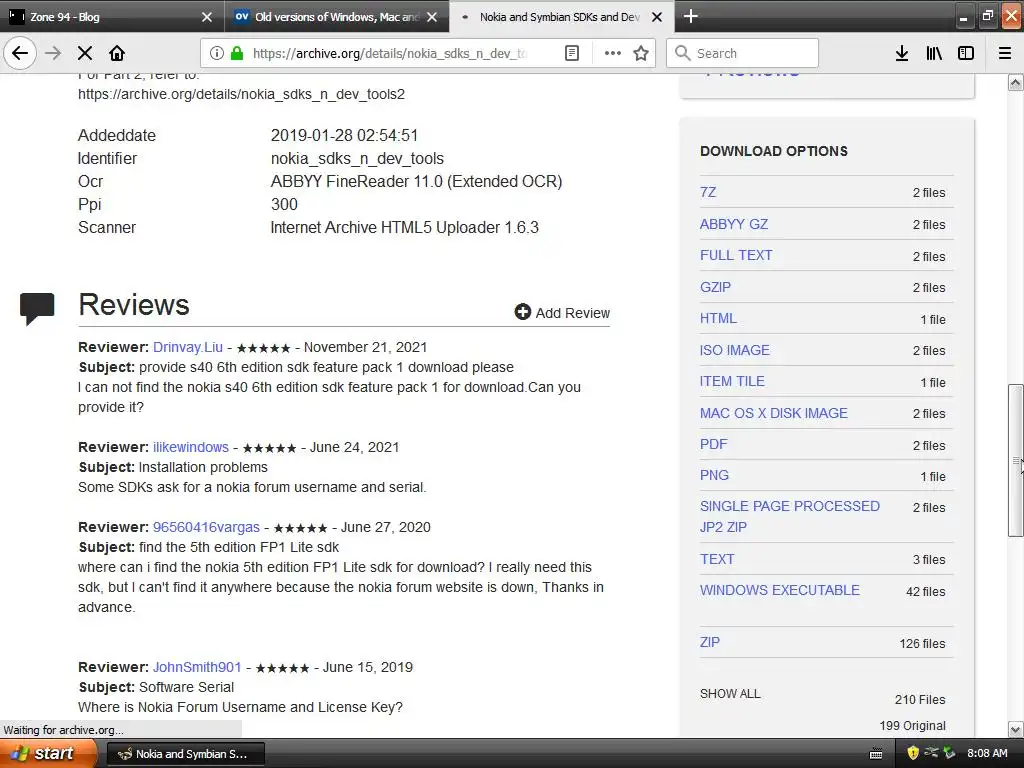Viewport: 1024px width, 768px height.
Task: Expand the ISO IMAGE download option
Action: [x=735, y=350]
